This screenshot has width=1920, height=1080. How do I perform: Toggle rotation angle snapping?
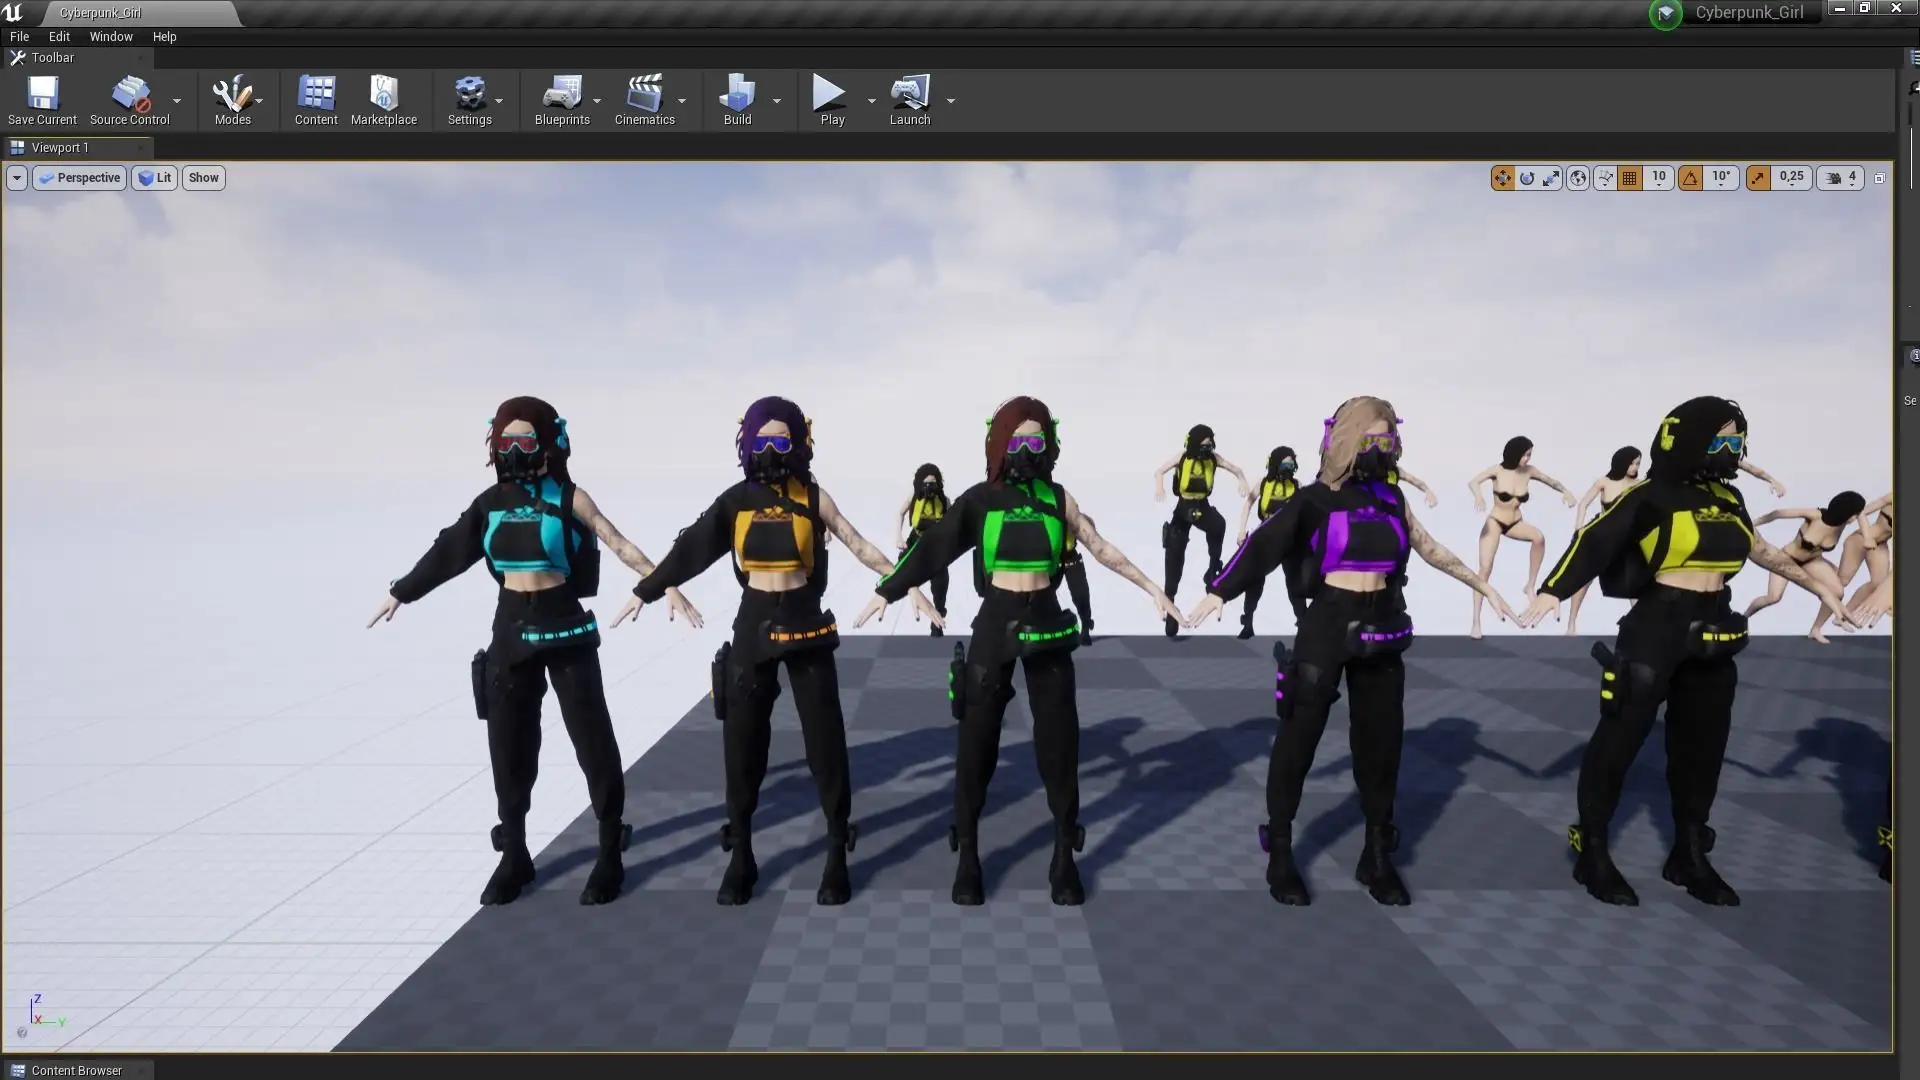1690,178
